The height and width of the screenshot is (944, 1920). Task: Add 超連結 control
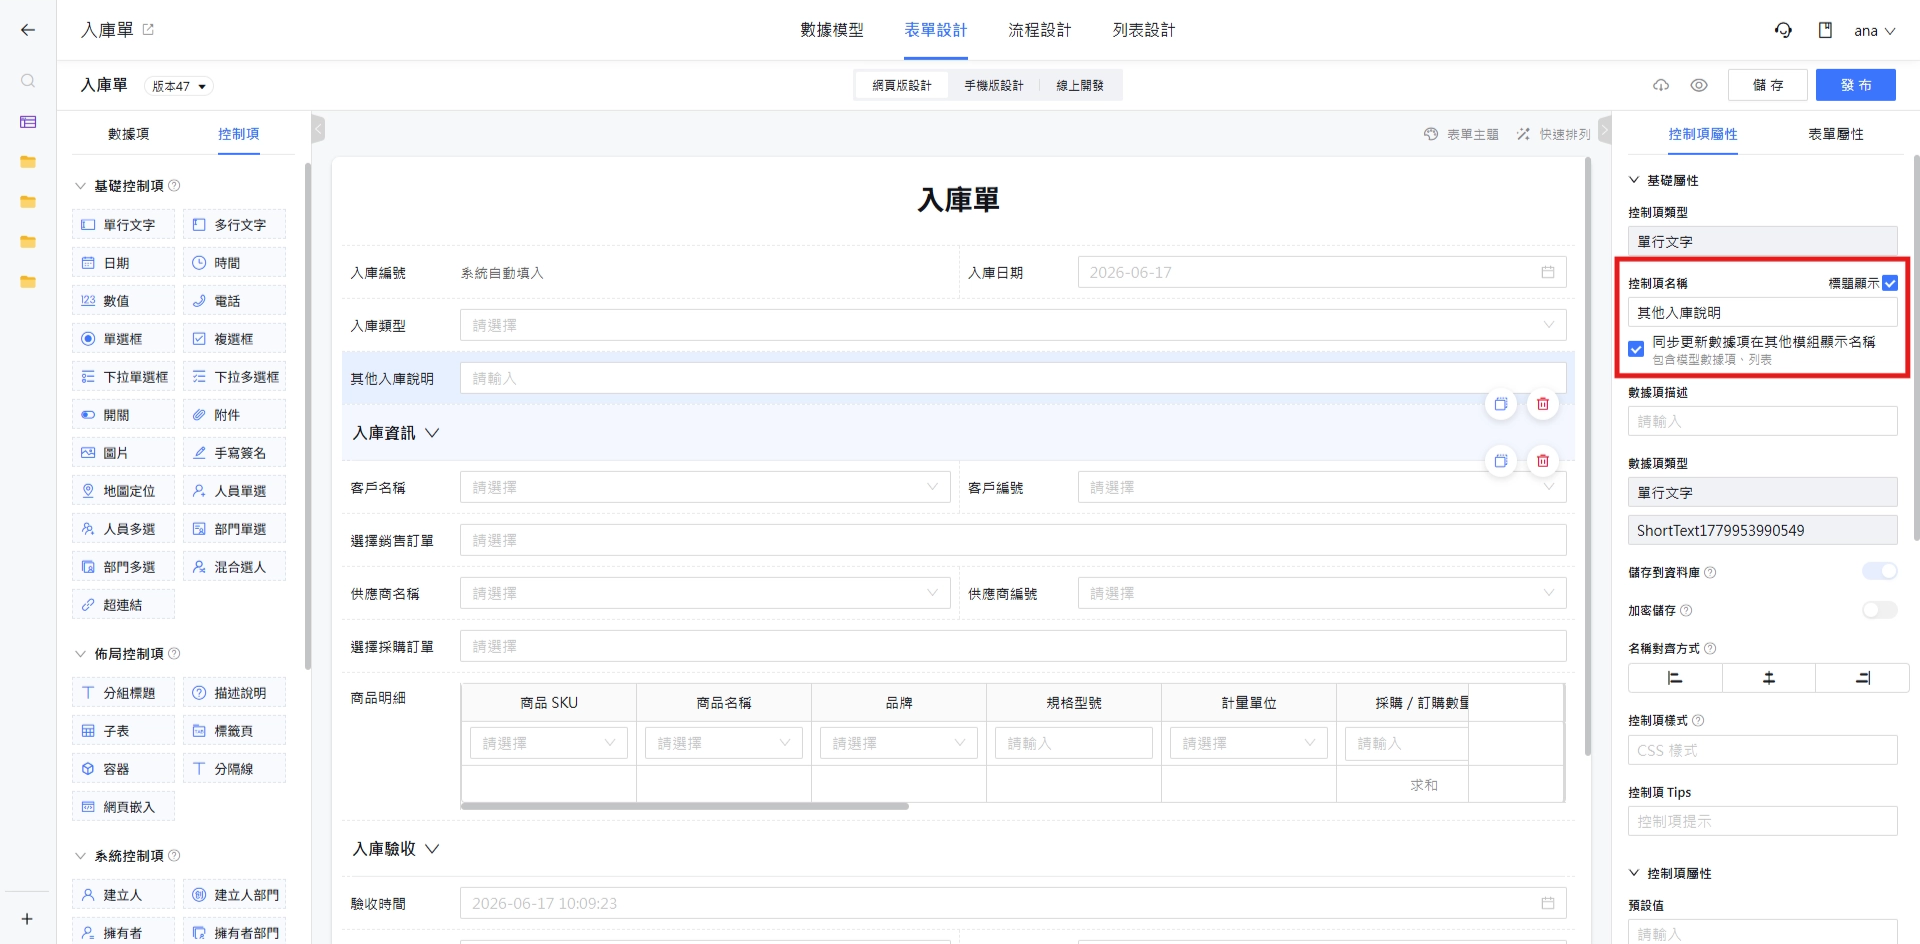[123, 605]
